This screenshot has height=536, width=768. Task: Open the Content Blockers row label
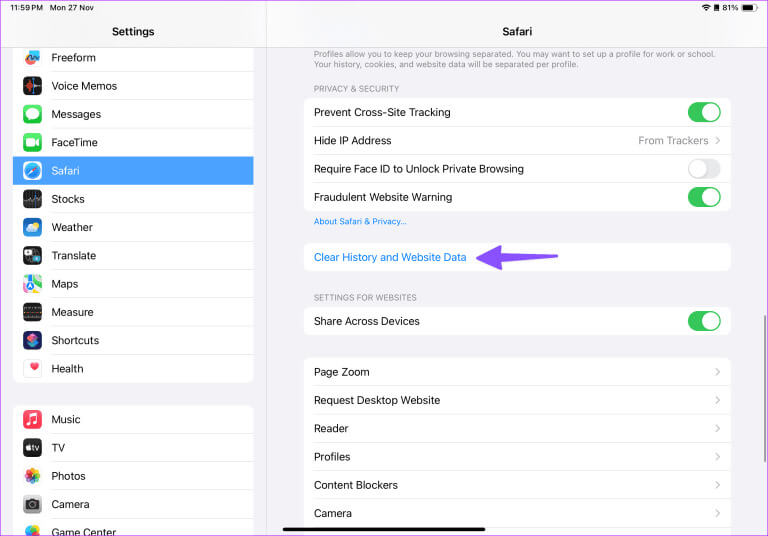click(x=356, y=485)
